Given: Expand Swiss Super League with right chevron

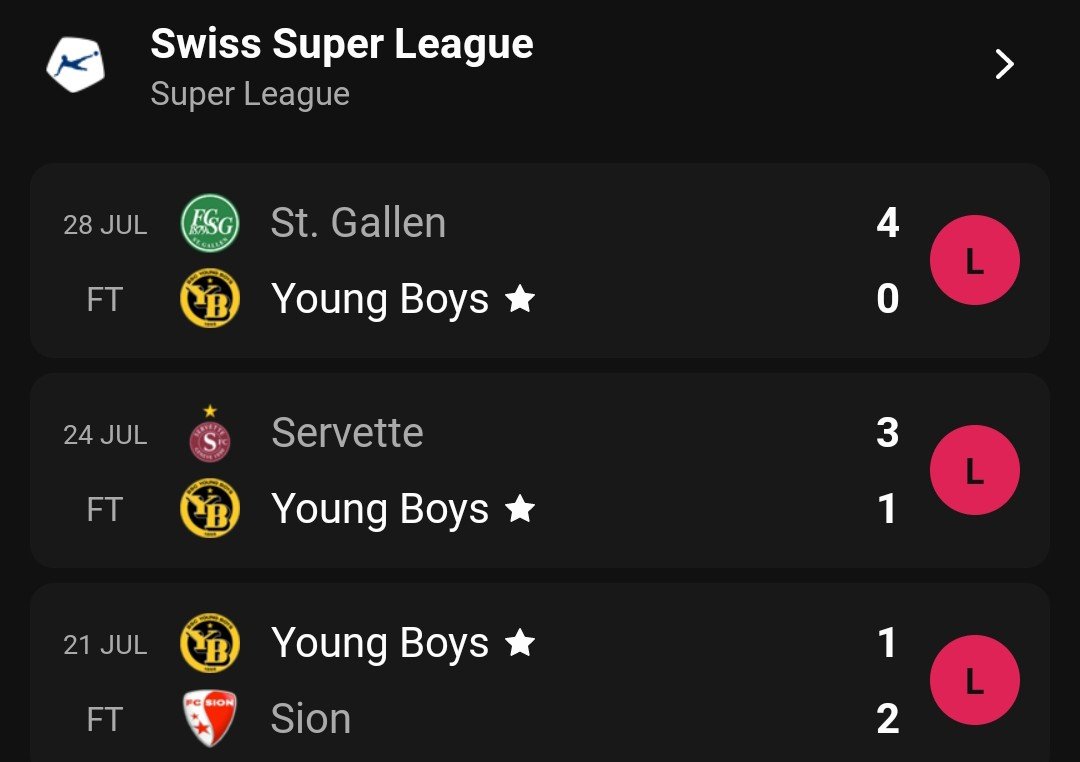Looking at the screenshot, I should pos(1004,65).
